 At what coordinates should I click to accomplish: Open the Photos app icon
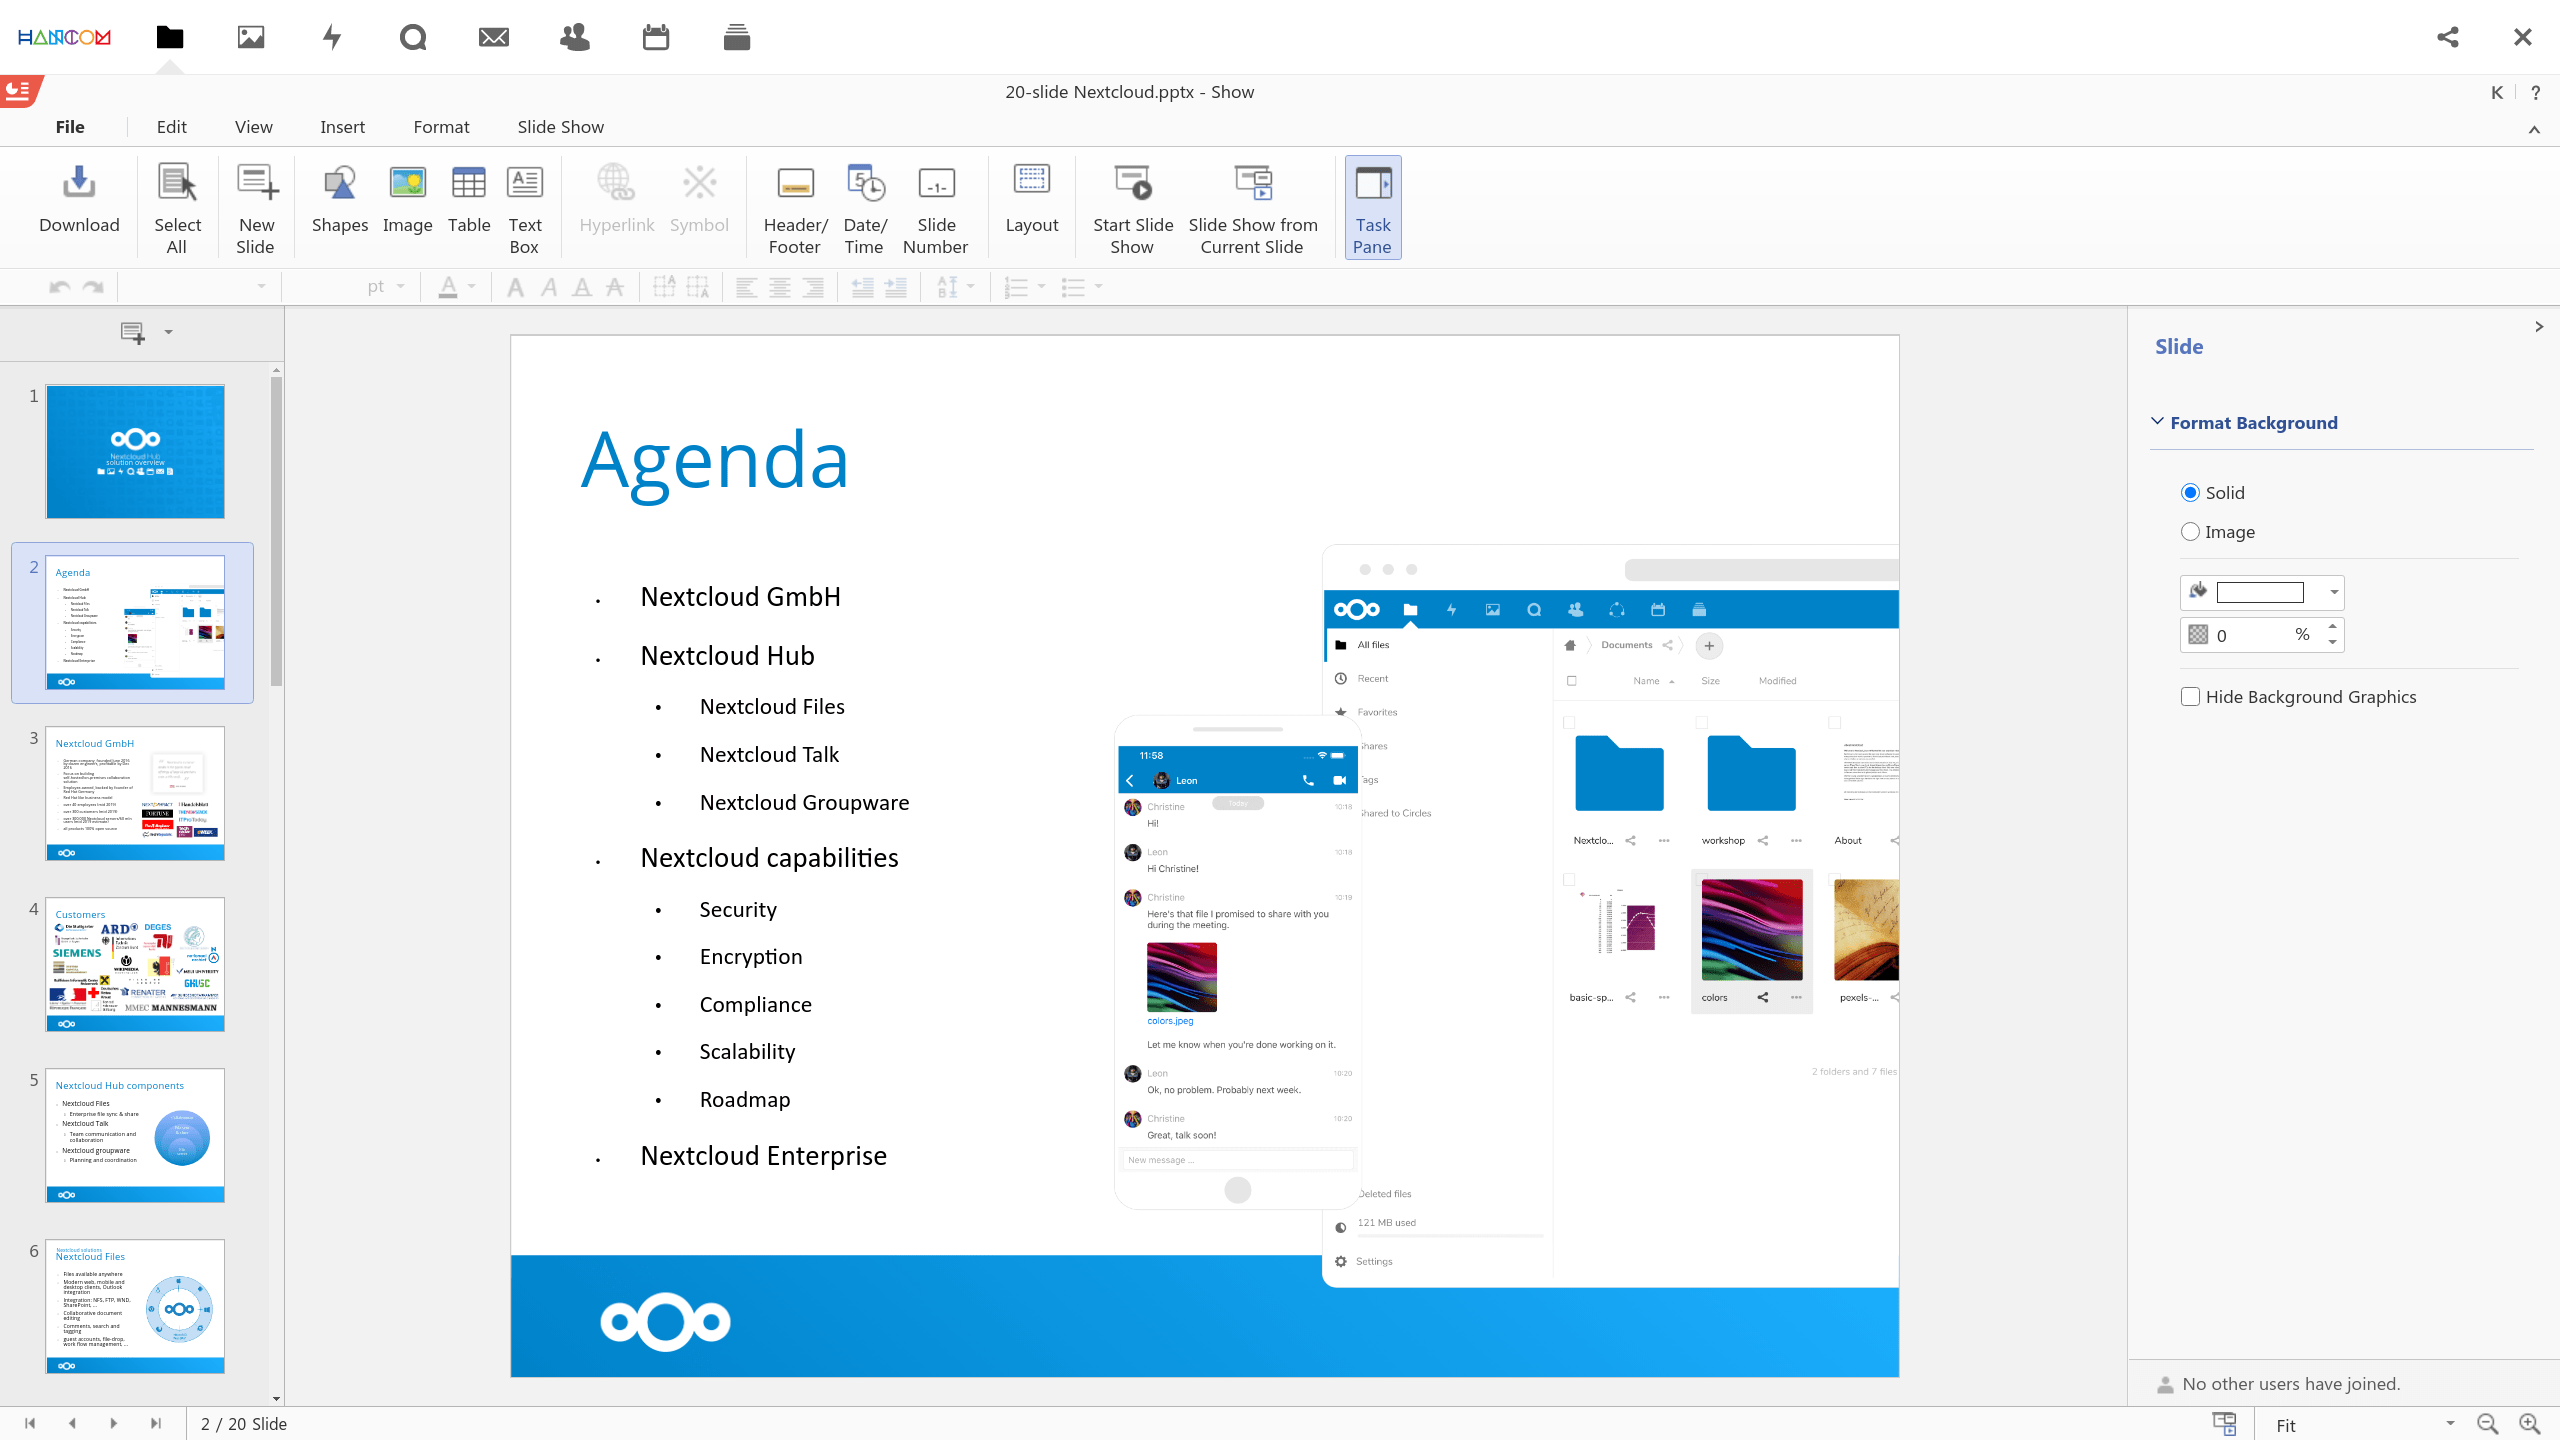tap(251, 37)
